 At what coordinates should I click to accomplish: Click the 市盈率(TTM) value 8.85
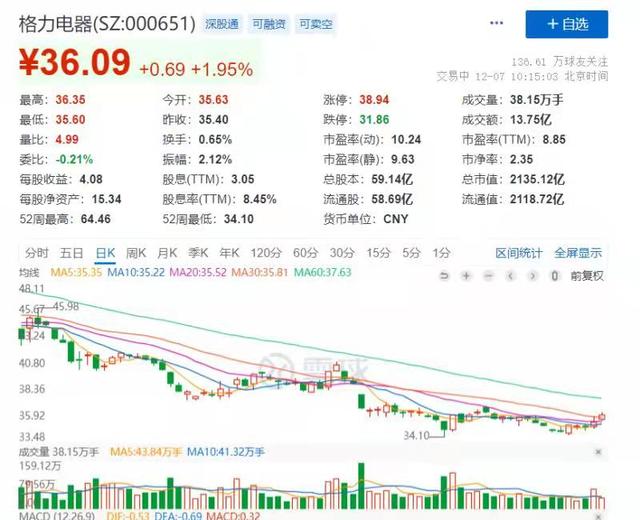(x=554, y=140)
